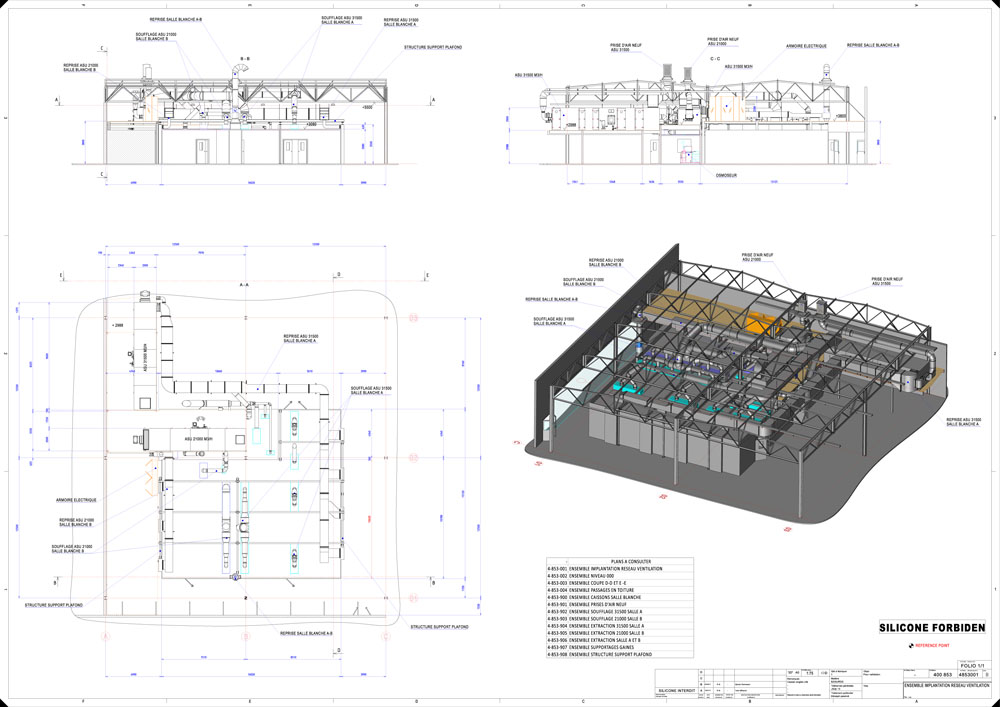The image size is (1000, 707).
Task: Select row "4-853-900 ENSEMBLE CAISSONS SALLE BLANCHE"
Action: pyautogui.click(x=620, y=597)
